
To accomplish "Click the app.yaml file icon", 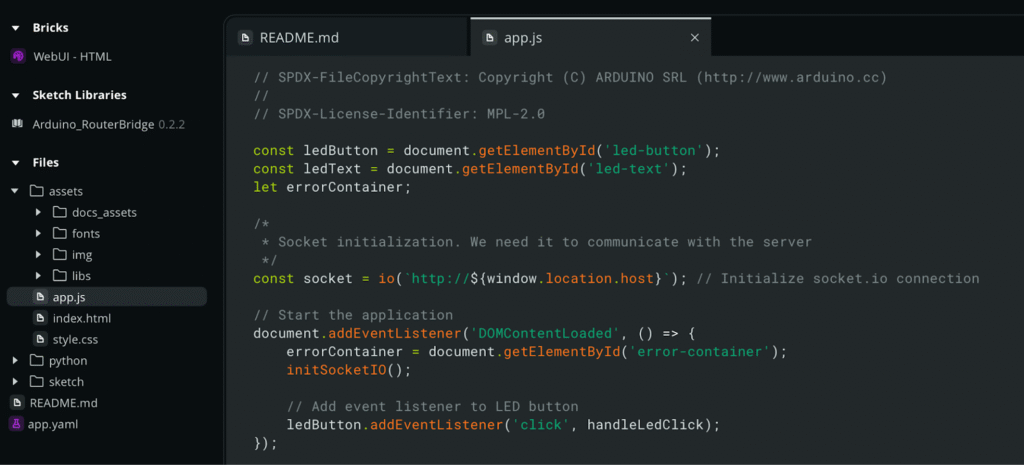I will (16, 424).
